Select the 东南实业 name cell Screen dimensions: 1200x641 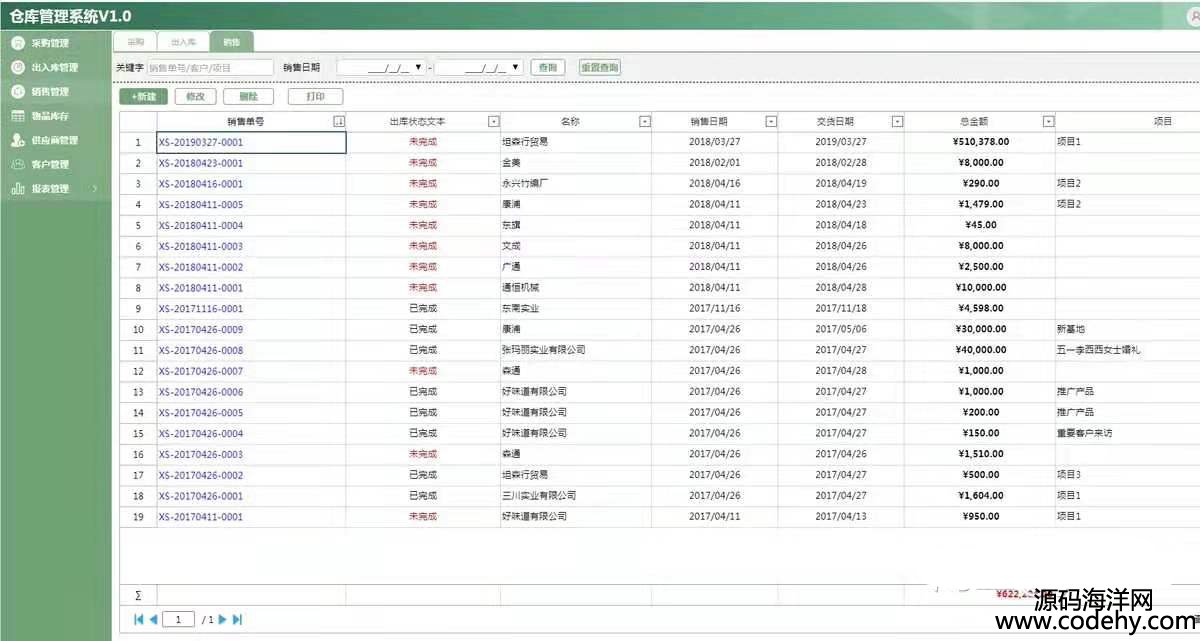point(576,308)
